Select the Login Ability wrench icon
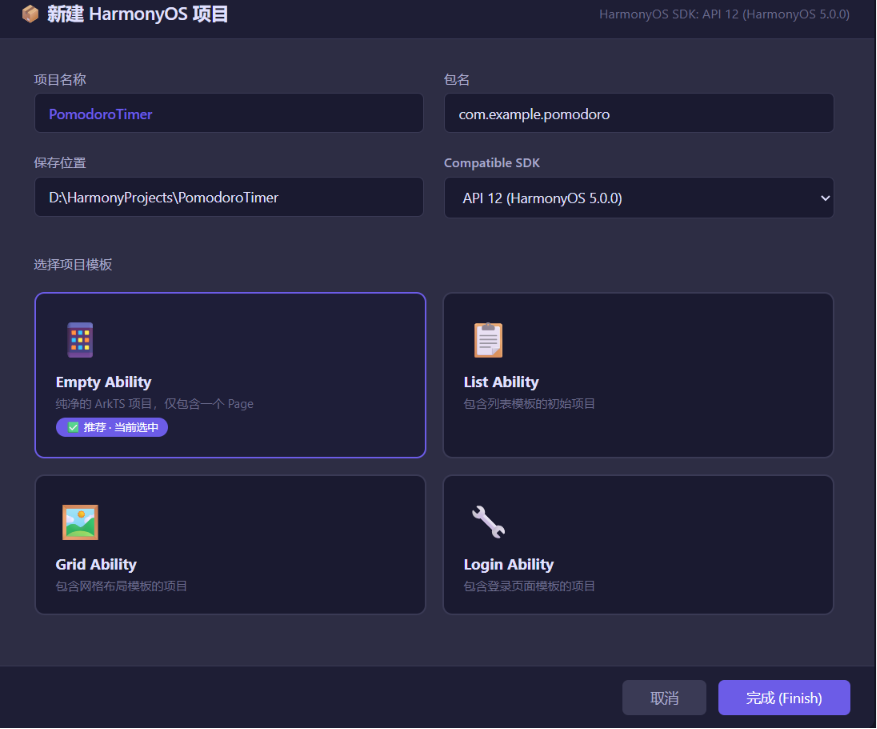 (x=488, y=522)
